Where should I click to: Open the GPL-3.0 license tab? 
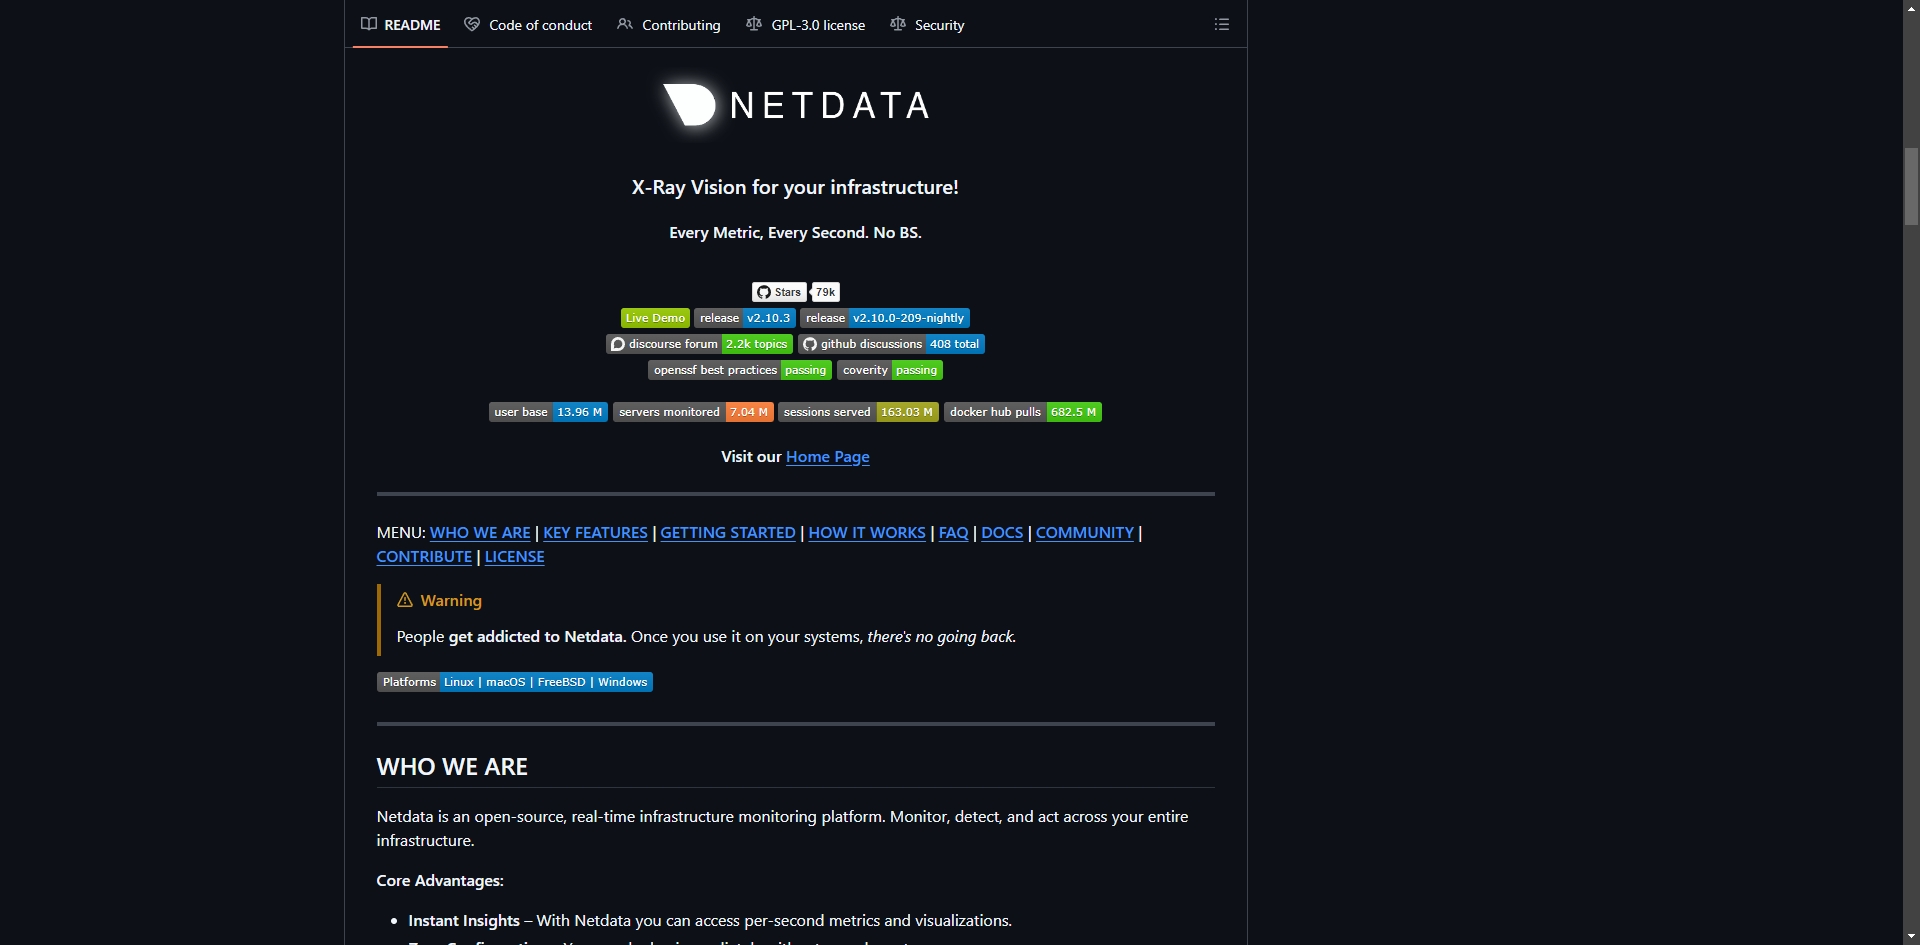tap(806, 24)
